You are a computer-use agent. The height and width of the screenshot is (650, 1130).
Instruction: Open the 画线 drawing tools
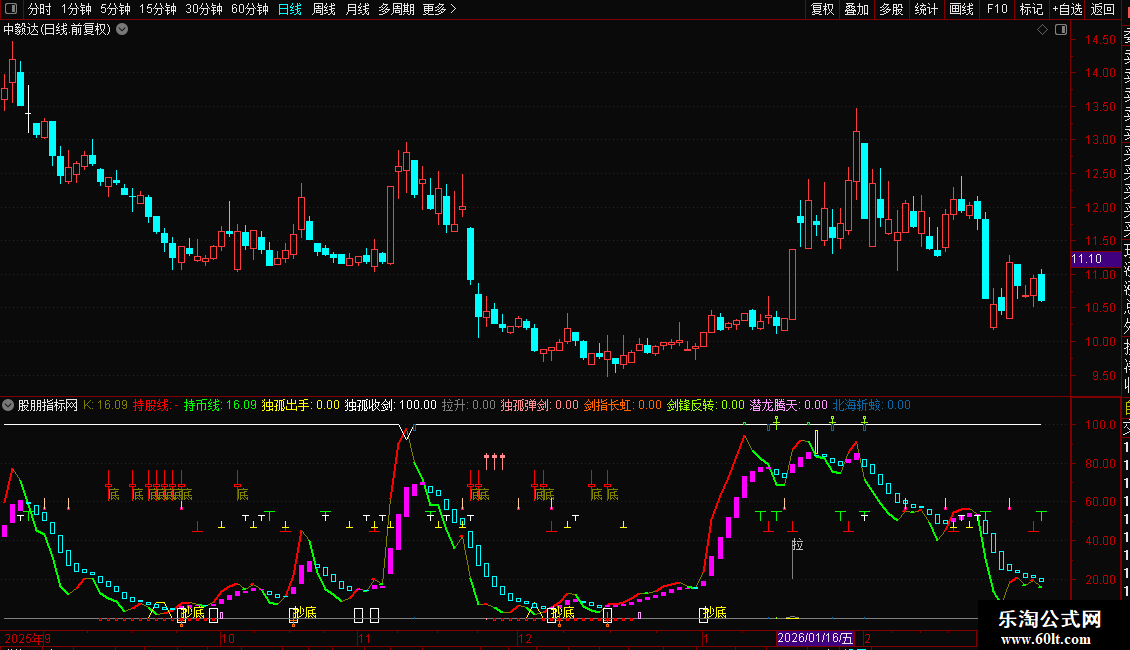(x=961, y=9)
